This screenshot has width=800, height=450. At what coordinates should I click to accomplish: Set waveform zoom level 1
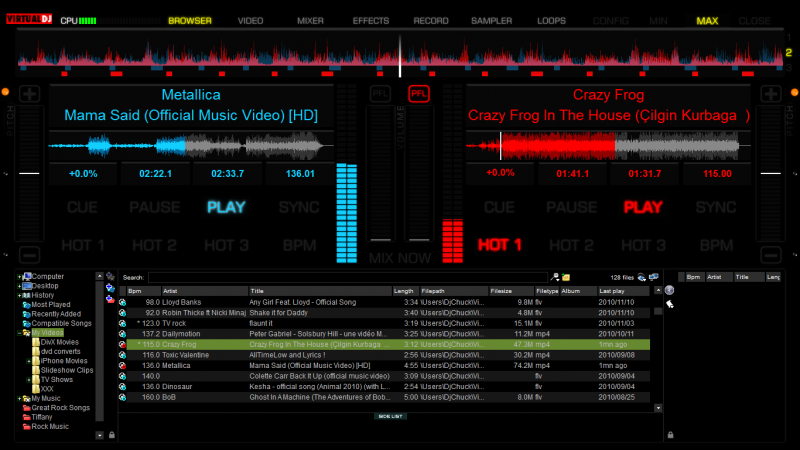pos(789,37)
